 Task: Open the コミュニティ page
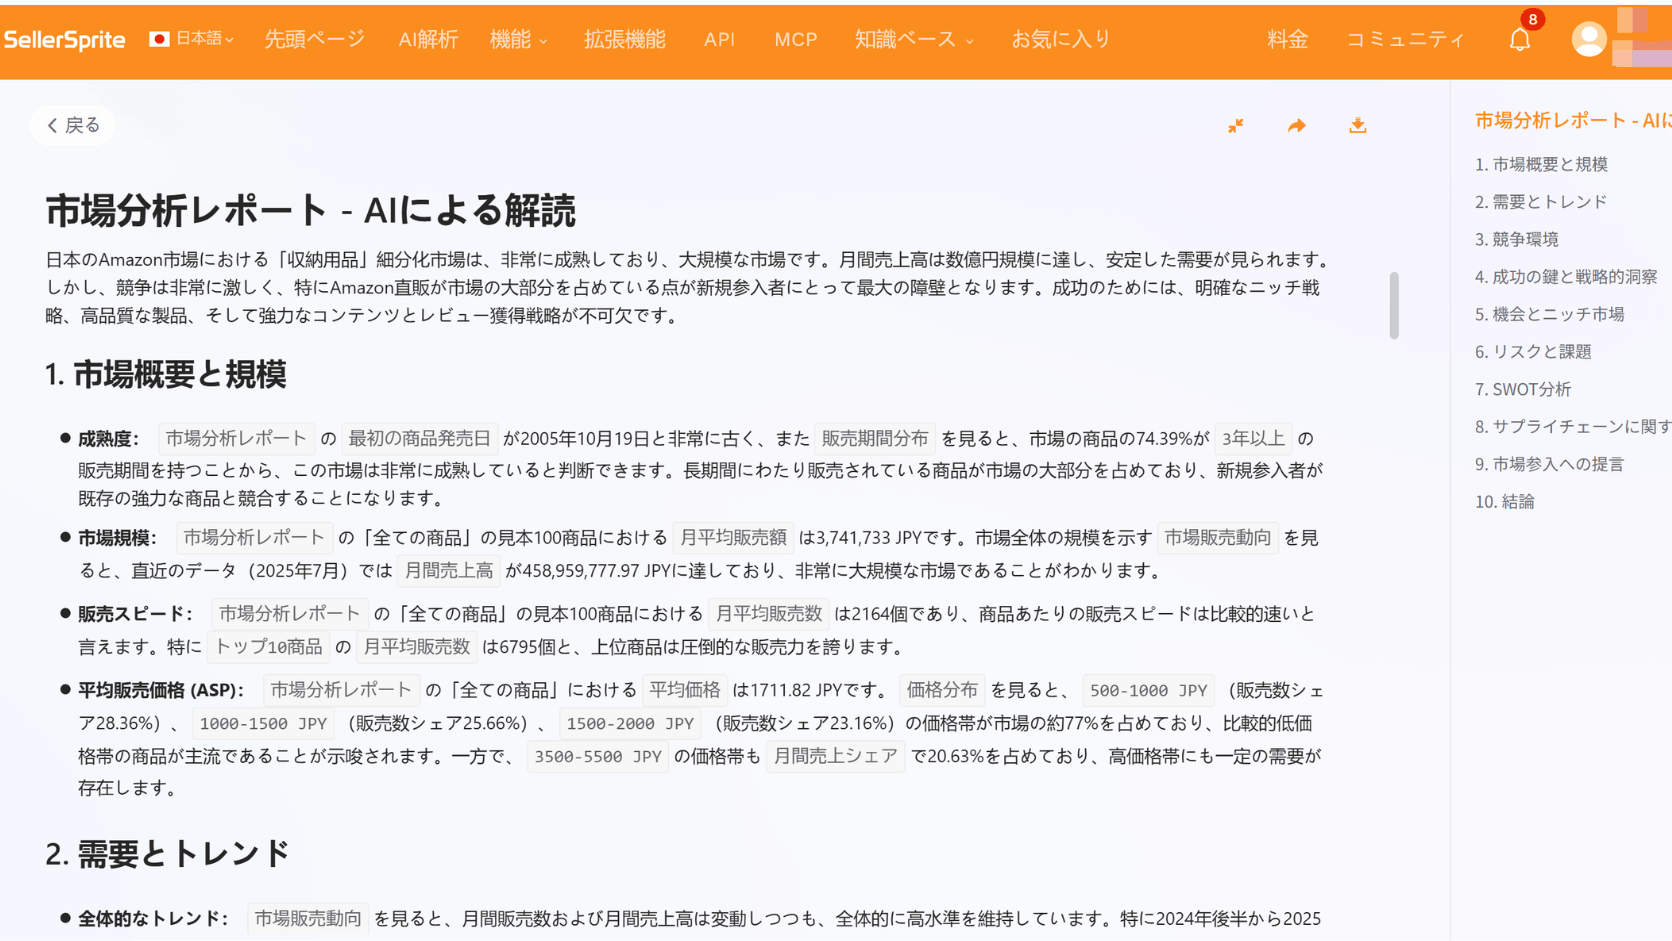click(x=1405, y=39)
